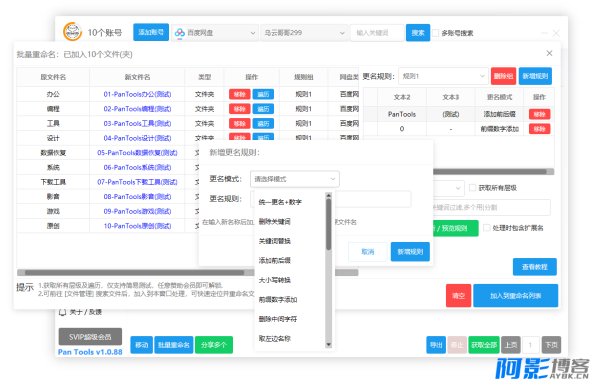
Task: Click scrollbar down arrow in mode list
Action: [x=328, y=345]
